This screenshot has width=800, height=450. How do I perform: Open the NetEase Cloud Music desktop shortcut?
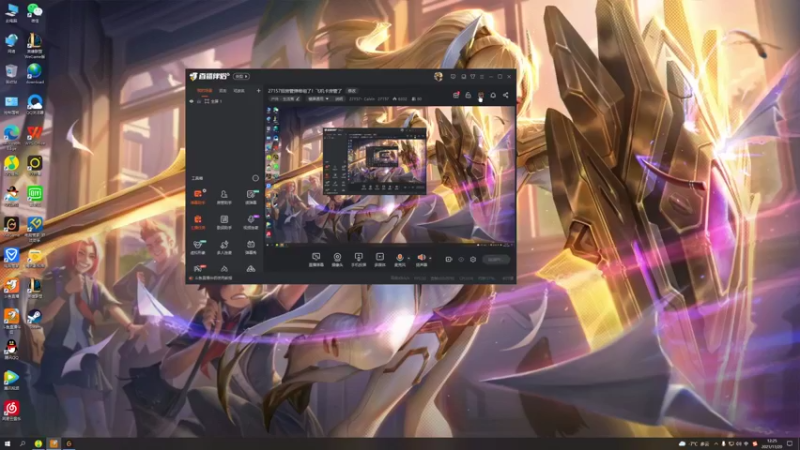tap(11, 410)
